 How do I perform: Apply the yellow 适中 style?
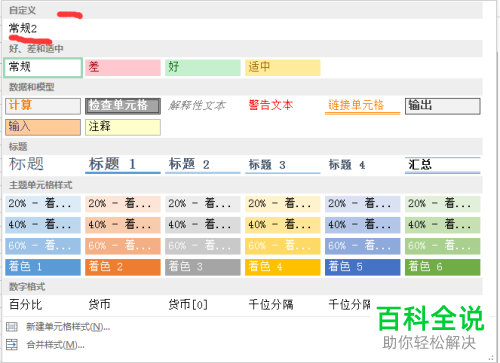[283, 68]
